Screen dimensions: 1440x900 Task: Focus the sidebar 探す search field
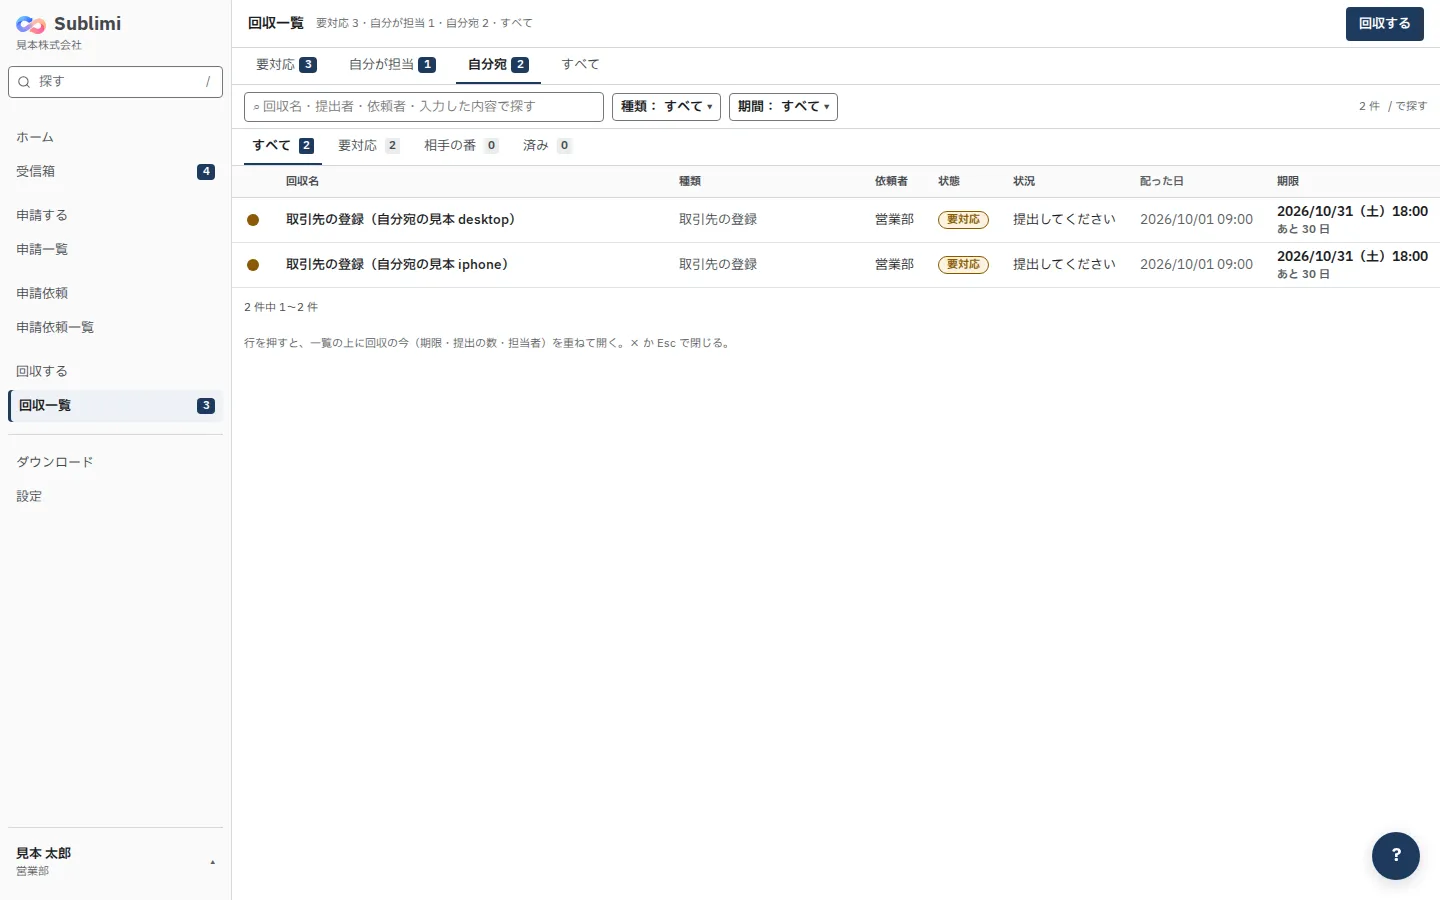[x=115, y=82]
